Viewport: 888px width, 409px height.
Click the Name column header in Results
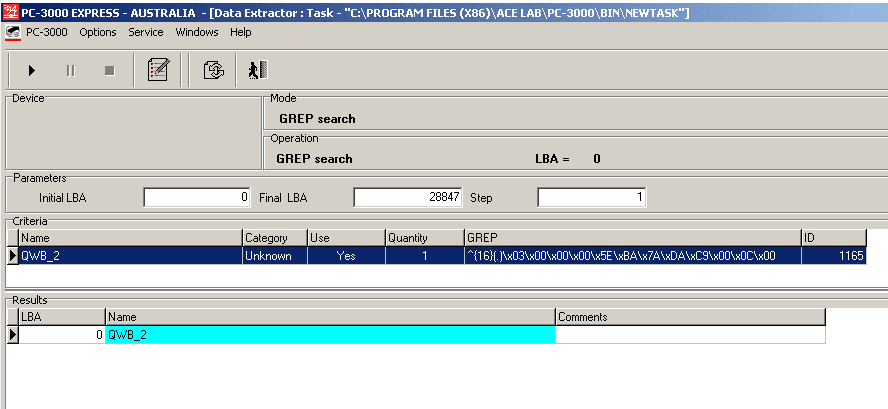[x=331, y=317]
